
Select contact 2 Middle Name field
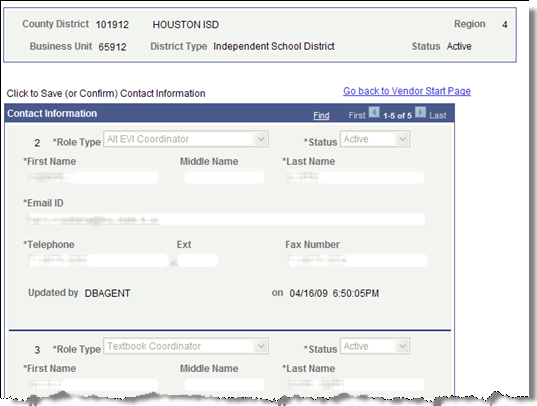[x=224, y=177]
